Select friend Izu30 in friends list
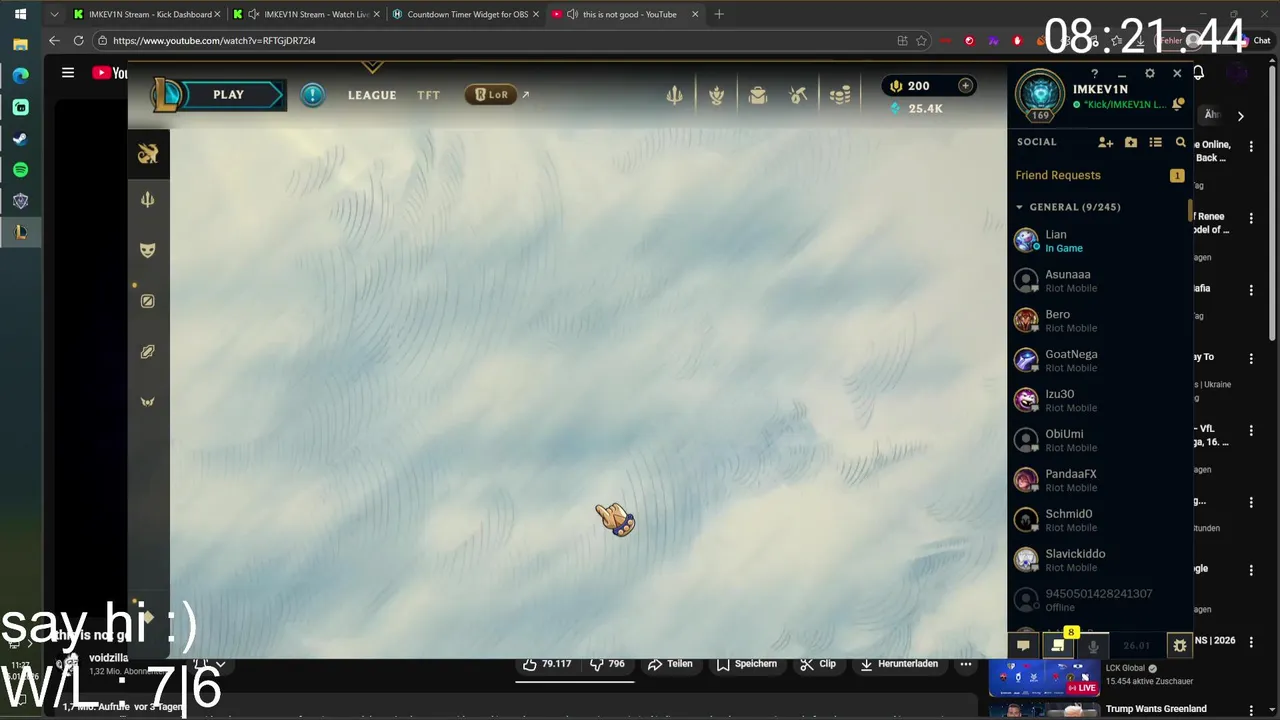 [1099, 401]
